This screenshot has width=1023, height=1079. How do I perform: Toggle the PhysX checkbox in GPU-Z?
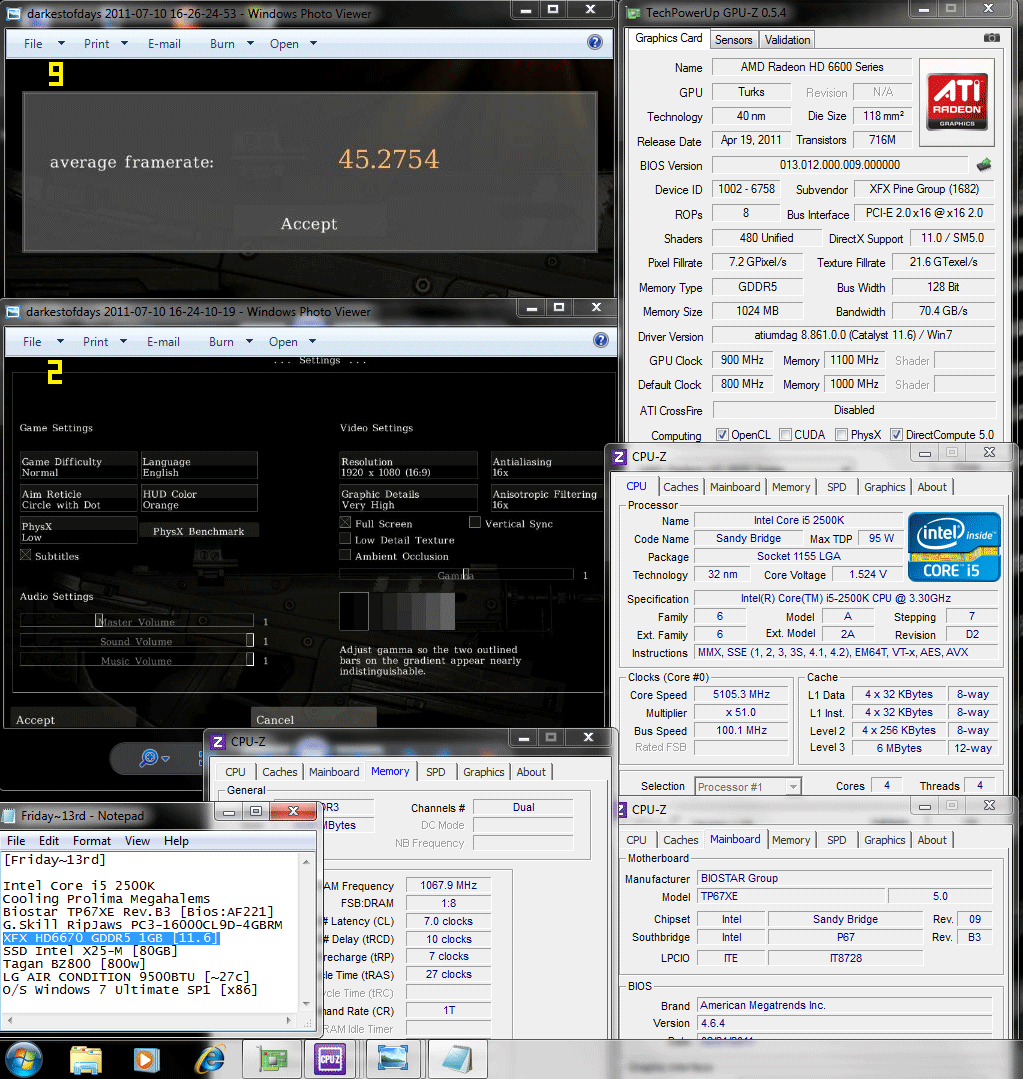click(841, 434)
